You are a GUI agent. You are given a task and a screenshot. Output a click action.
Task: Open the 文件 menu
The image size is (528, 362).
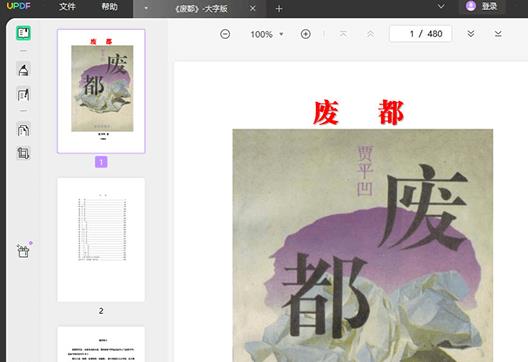(x=67, y=7)
